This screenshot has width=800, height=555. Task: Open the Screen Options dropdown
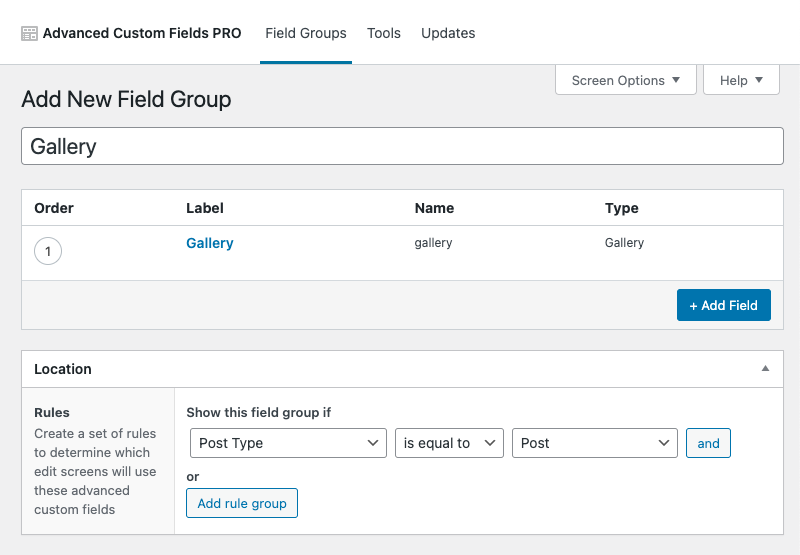[x=625, y=80]
